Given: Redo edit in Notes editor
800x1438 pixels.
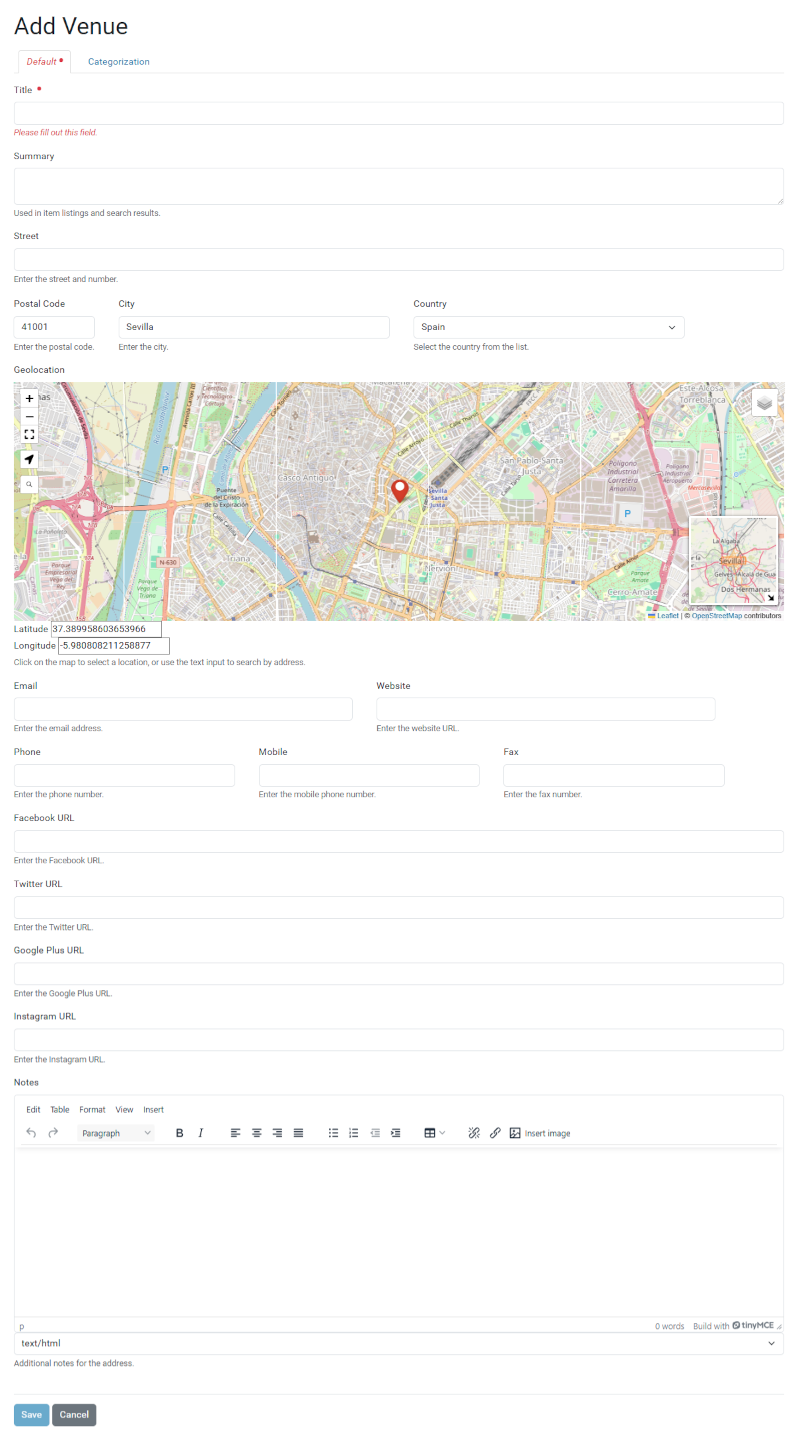Looking at the screenshot, I should coord(53,1133).
